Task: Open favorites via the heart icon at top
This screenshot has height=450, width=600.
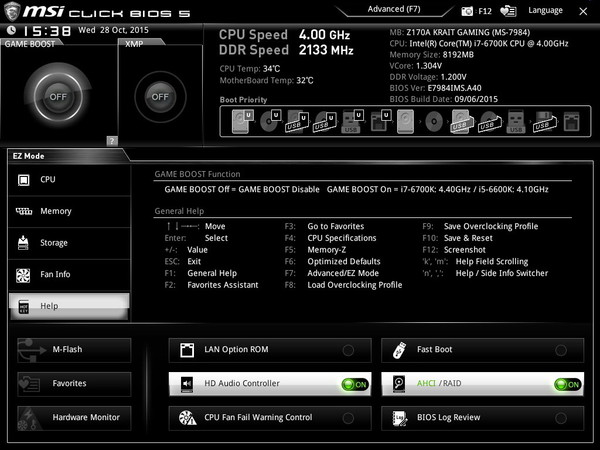Action: 508,11
